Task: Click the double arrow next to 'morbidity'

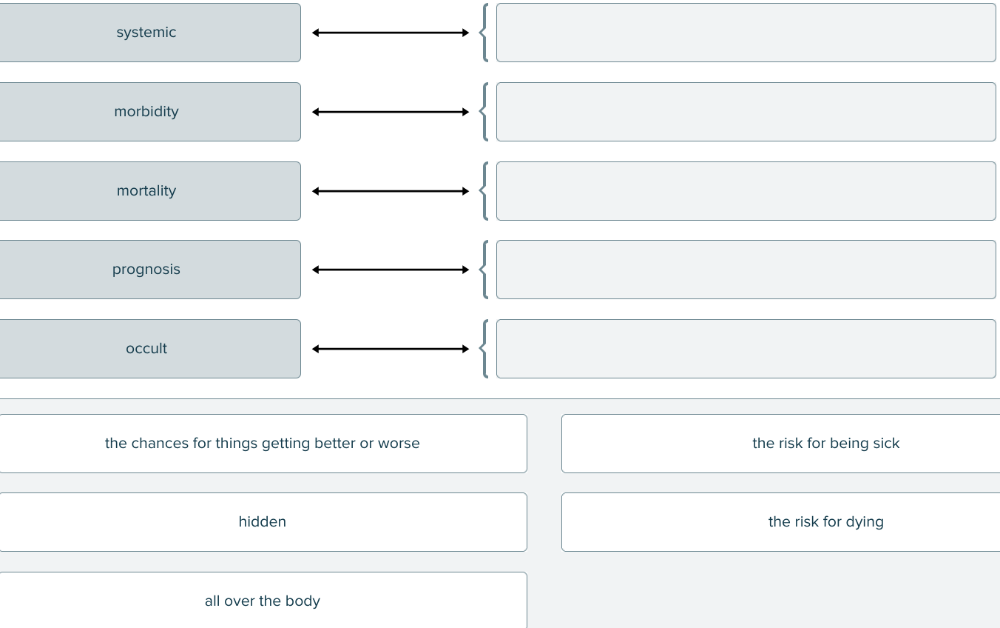Action: tap(390, 112)
